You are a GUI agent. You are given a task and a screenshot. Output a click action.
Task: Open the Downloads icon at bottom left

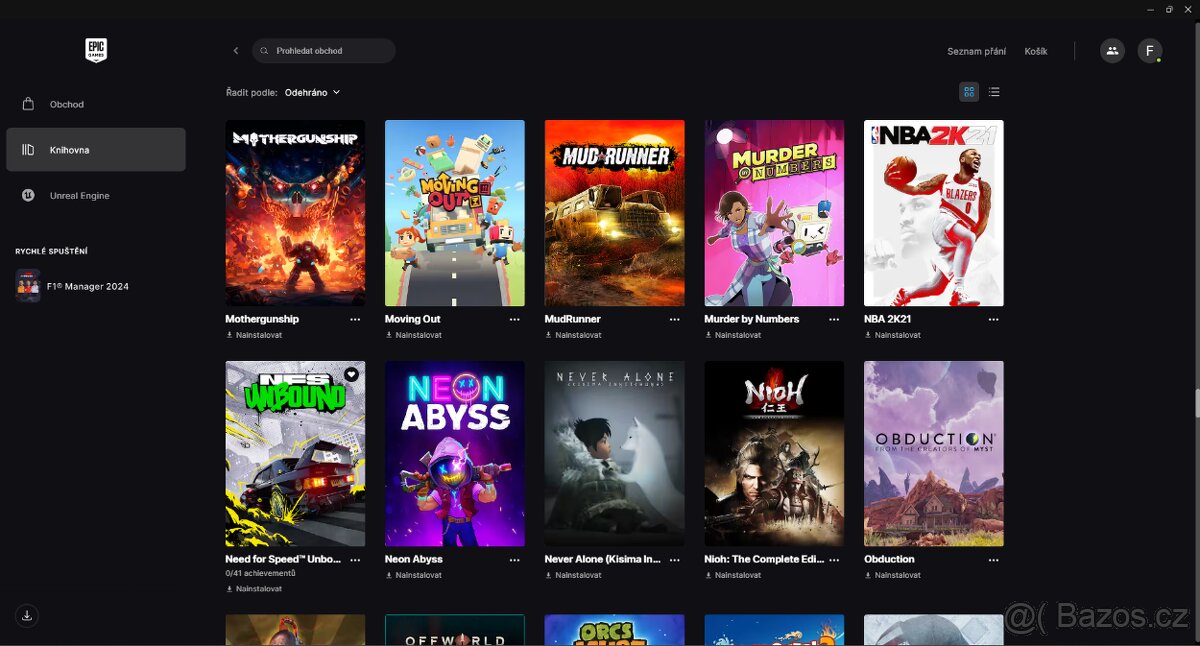[27, 615]
